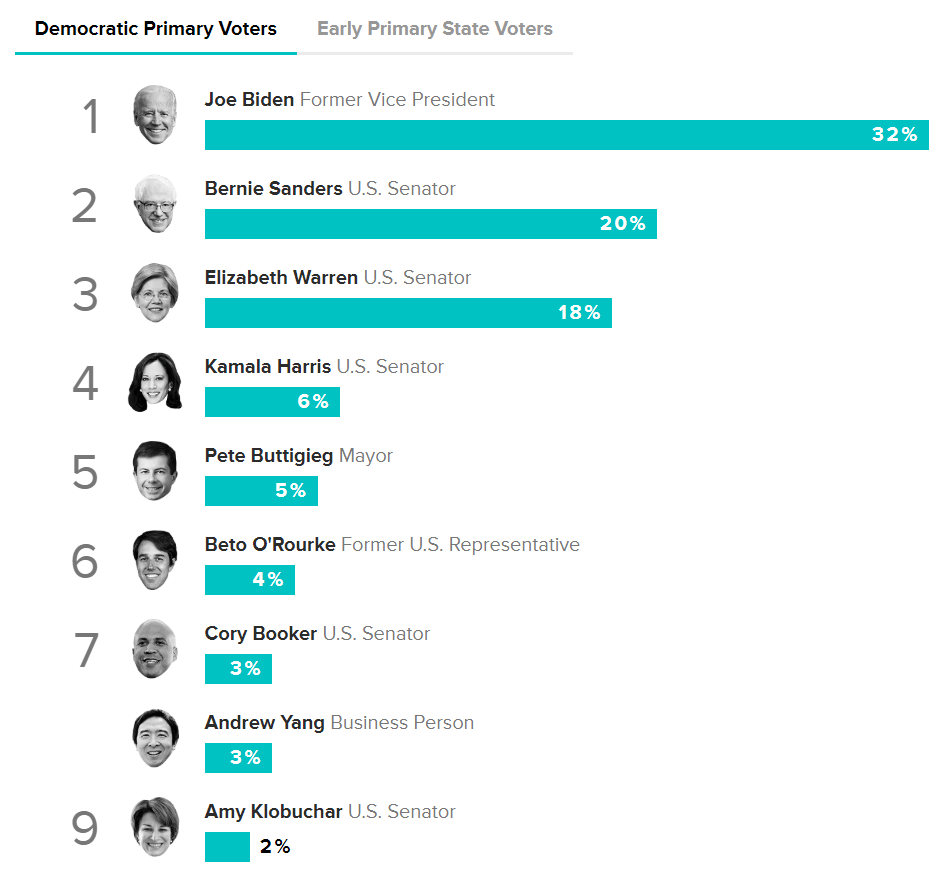
Task: Click Pete Buttigieg's headshot
Action: coord(155,471)
